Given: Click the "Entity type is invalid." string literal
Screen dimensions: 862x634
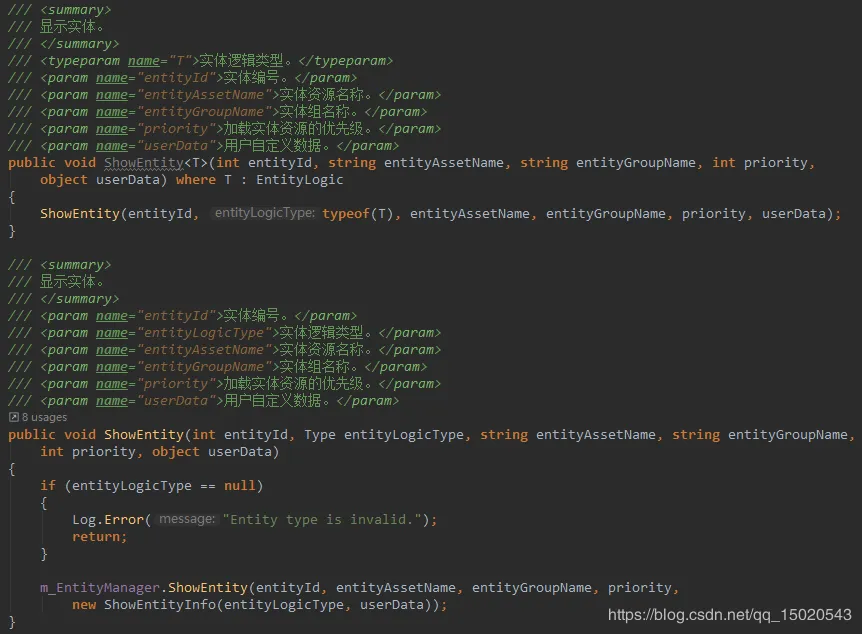Looking at the screenshot, I should (322, 520).
